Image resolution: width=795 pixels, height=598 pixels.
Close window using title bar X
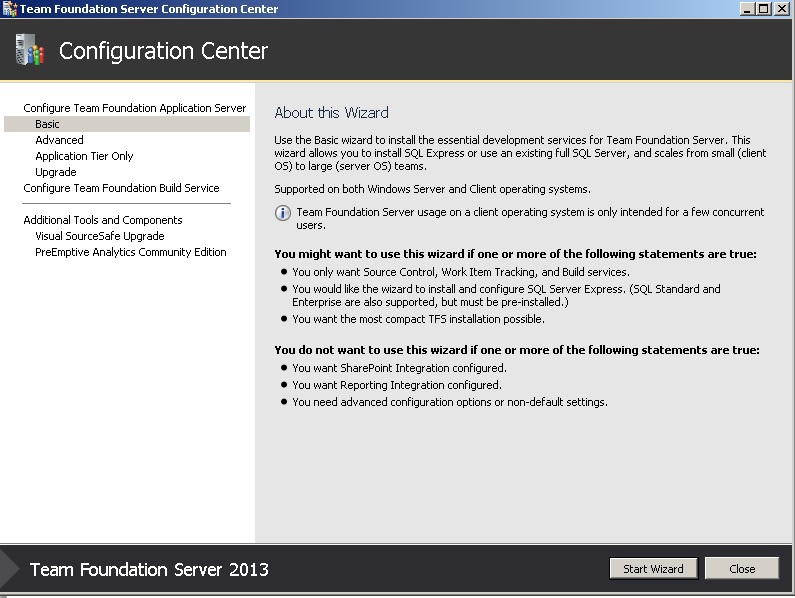pyautogui.click(x=781, y=9)
